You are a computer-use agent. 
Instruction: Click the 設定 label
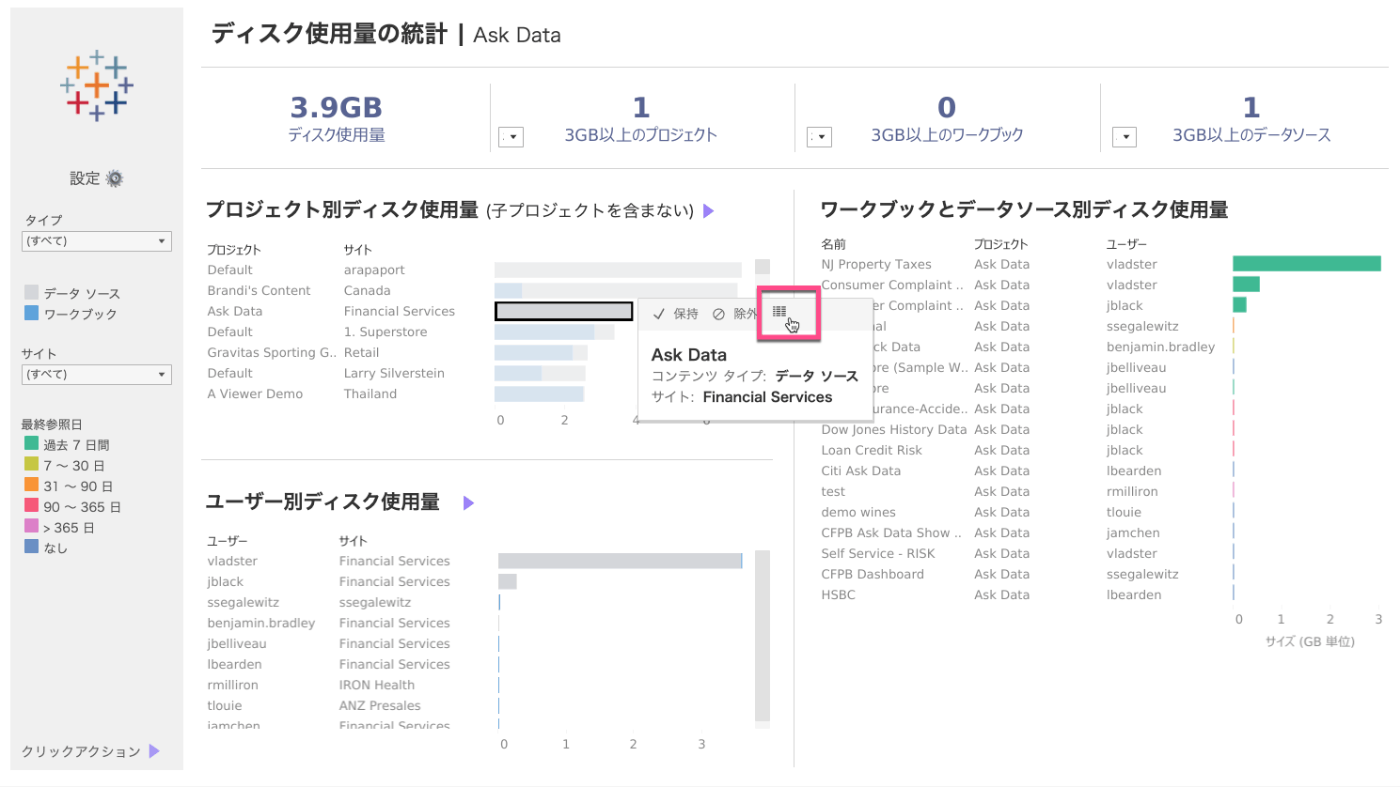point(85,179)
